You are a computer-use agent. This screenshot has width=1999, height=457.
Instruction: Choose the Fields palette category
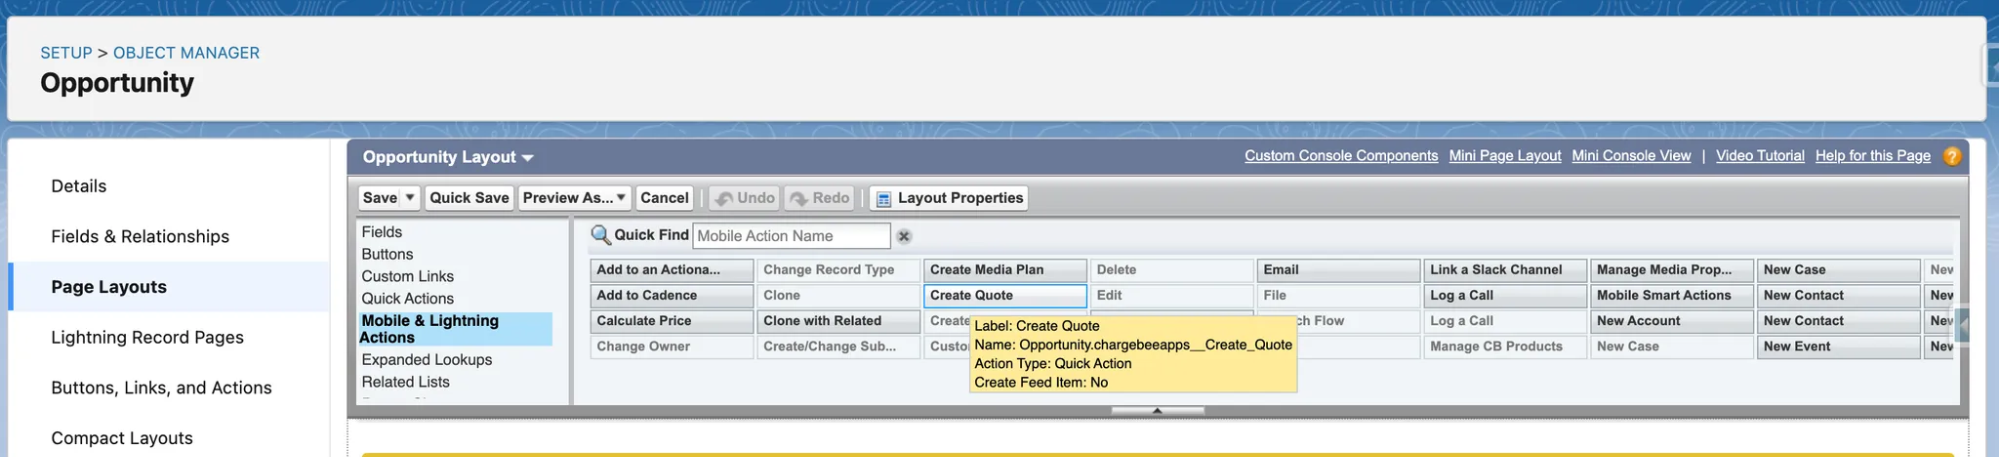[382, 232]
